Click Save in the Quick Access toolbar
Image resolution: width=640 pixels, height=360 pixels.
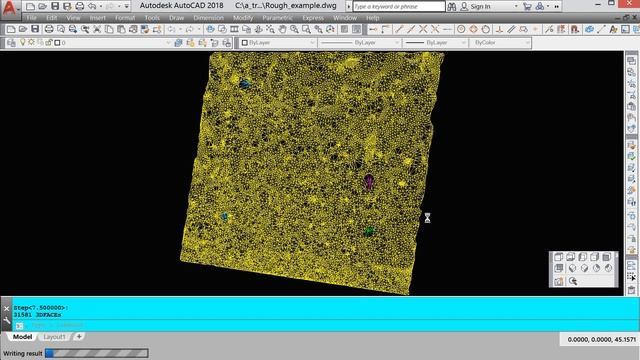click(x=55, y=6)
